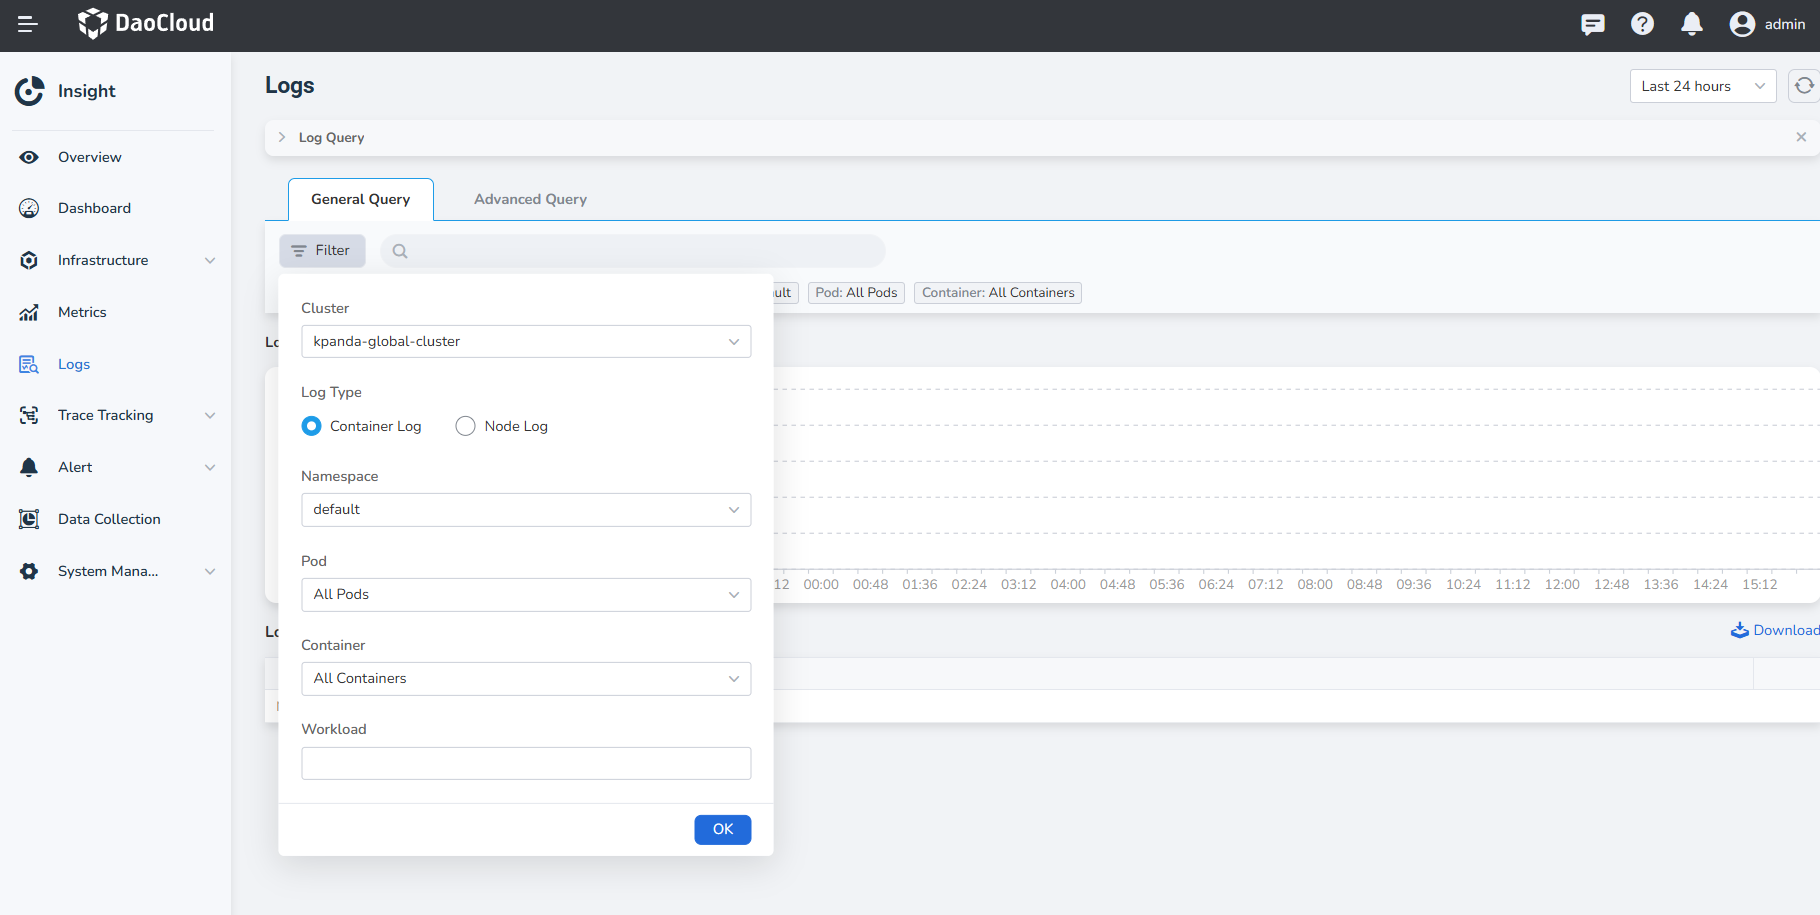Open the Namespace dropdown
This screenshot has width=1820, height=915.
tap(526, 510)
